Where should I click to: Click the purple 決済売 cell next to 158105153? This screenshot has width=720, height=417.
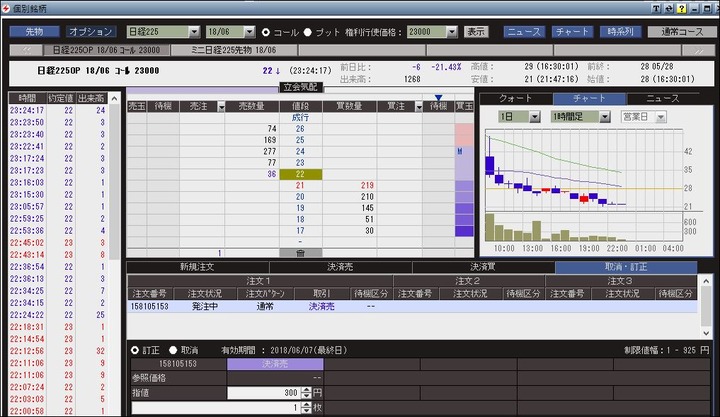click(275, 364)
